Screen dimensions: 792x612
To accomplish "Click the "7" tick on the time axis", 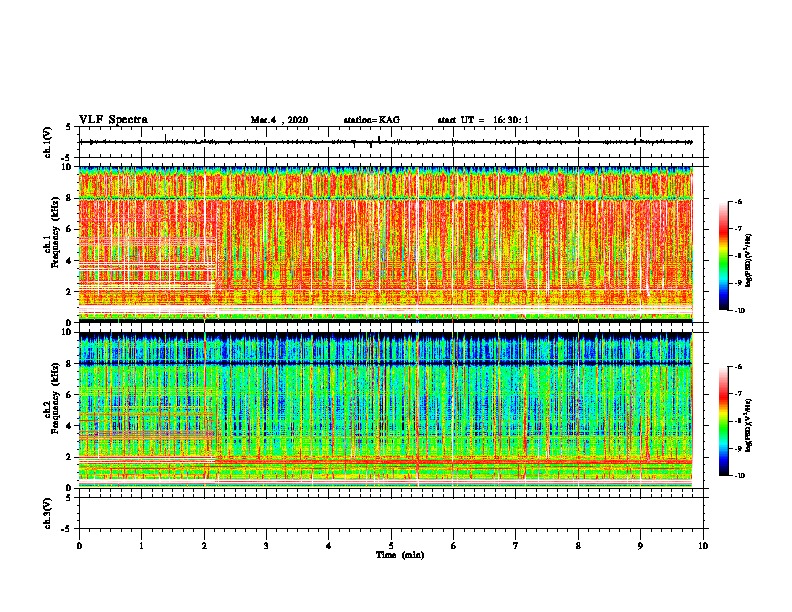I will (516, 546).
